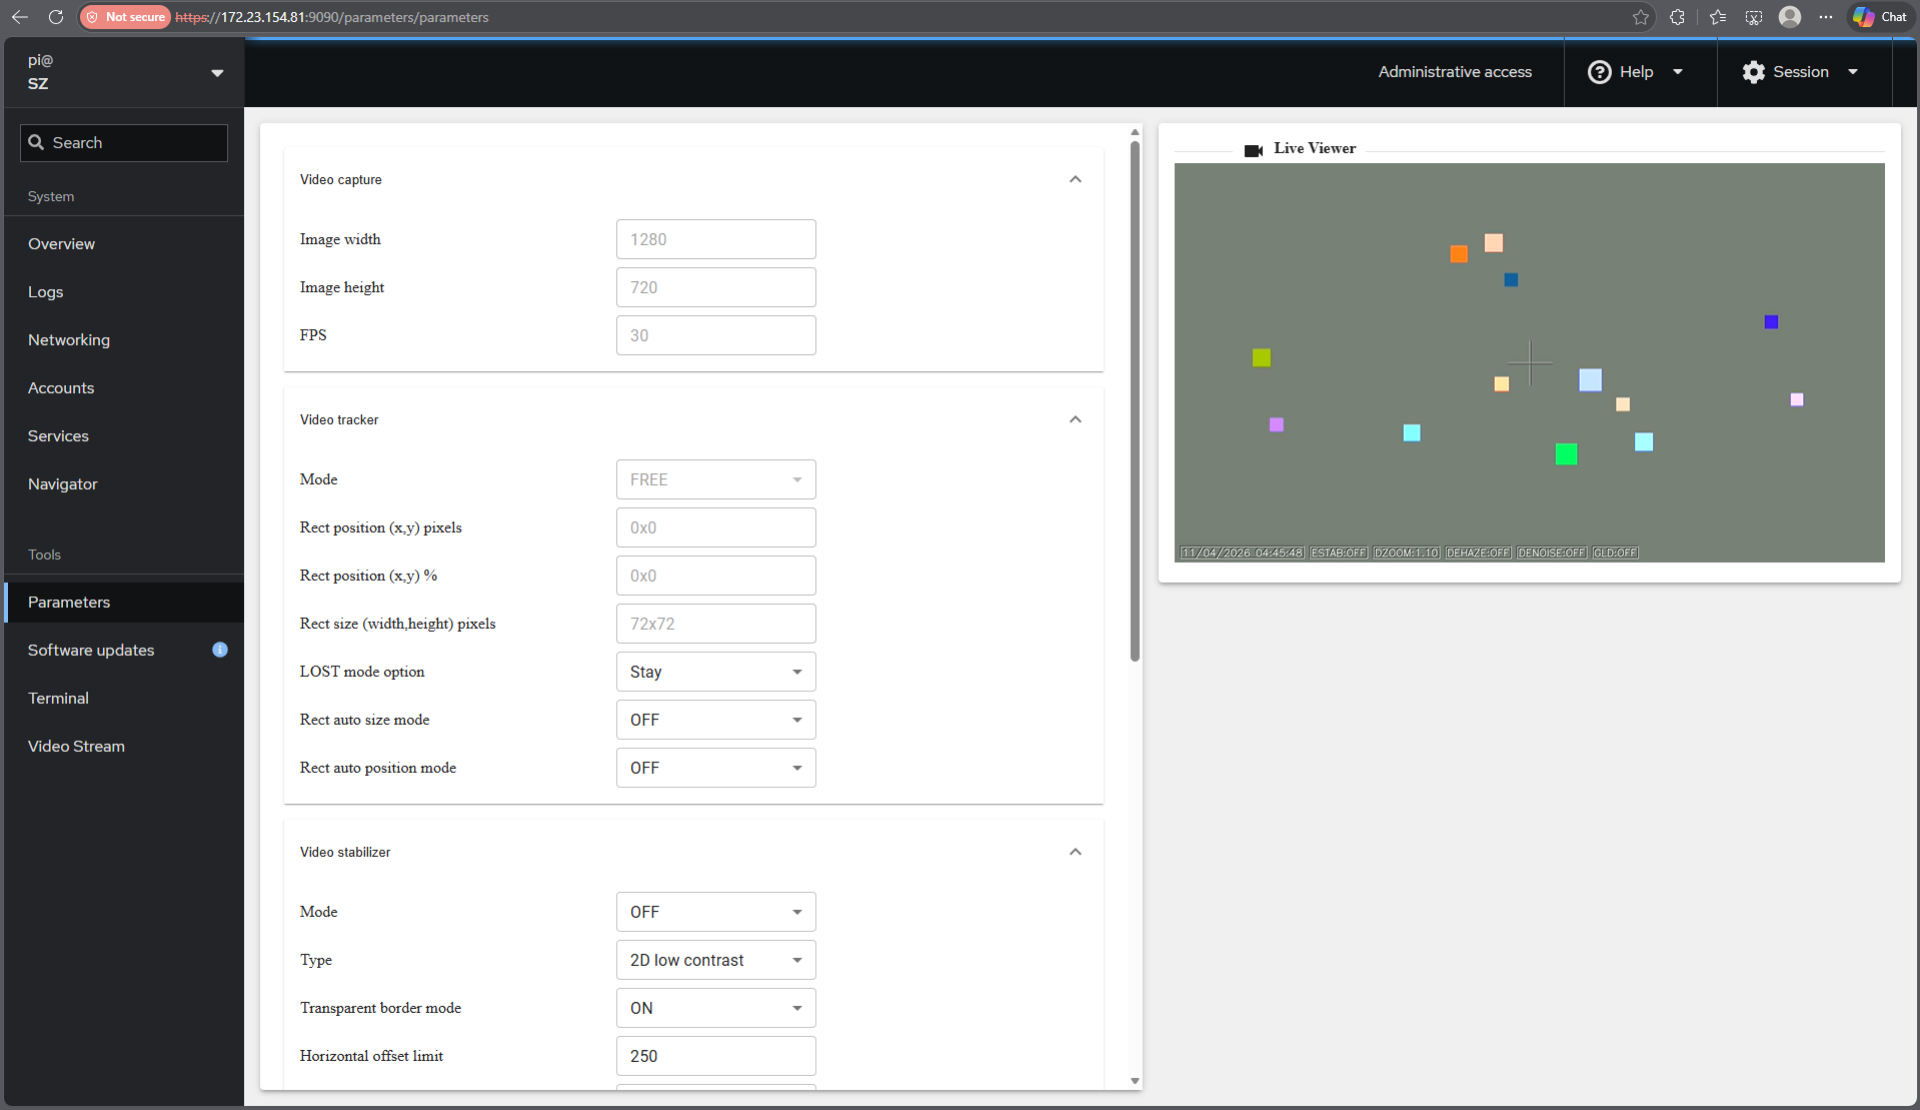Click the Help question mark icon
Image resolution: width=1920 pixels, height=1110 pixels.
coord(1598,71)
